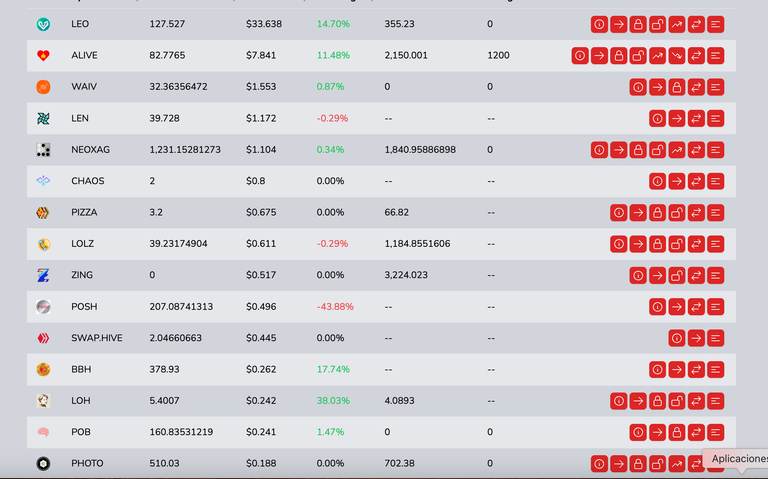Click the undelegate trend-down icon for ALIVE

pyautogui.click(x=676, y=55)
